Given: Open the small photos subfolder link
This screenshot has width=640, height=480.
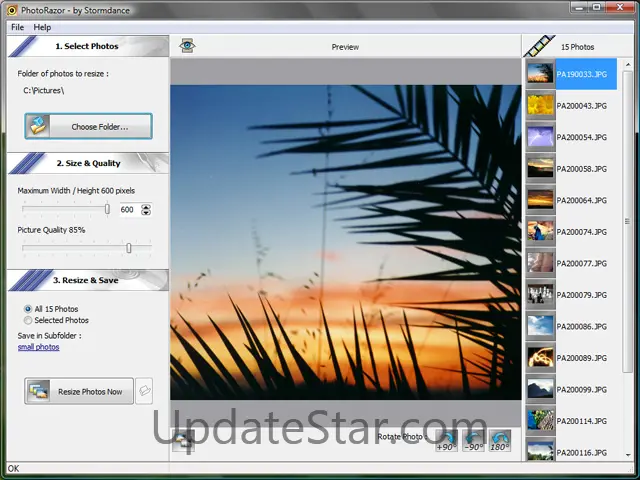Looking at the screenshot, I should click(38, 347).
